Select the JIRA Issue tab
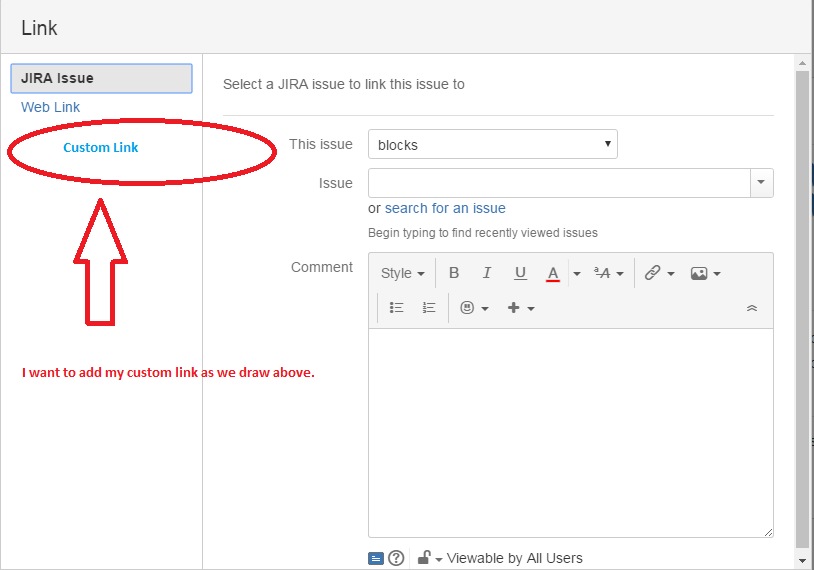 [101, 78]
